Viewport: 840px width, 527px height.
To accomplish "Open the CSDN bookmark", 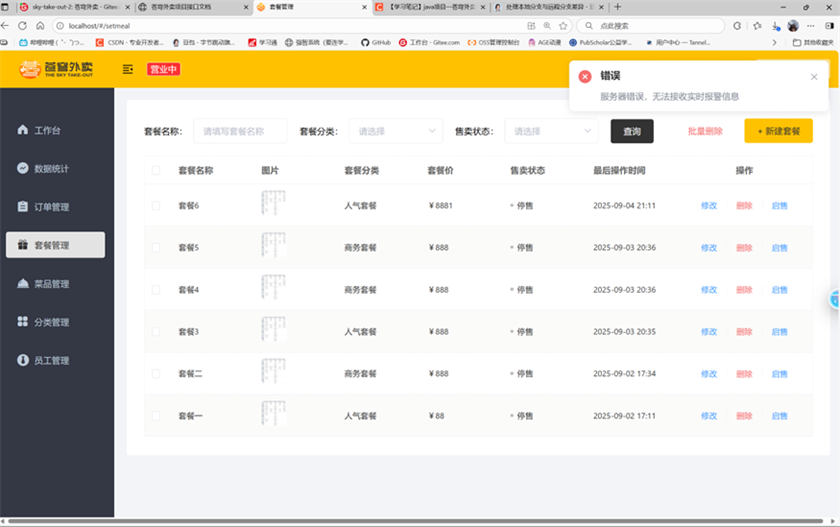I will click(130, 42).
